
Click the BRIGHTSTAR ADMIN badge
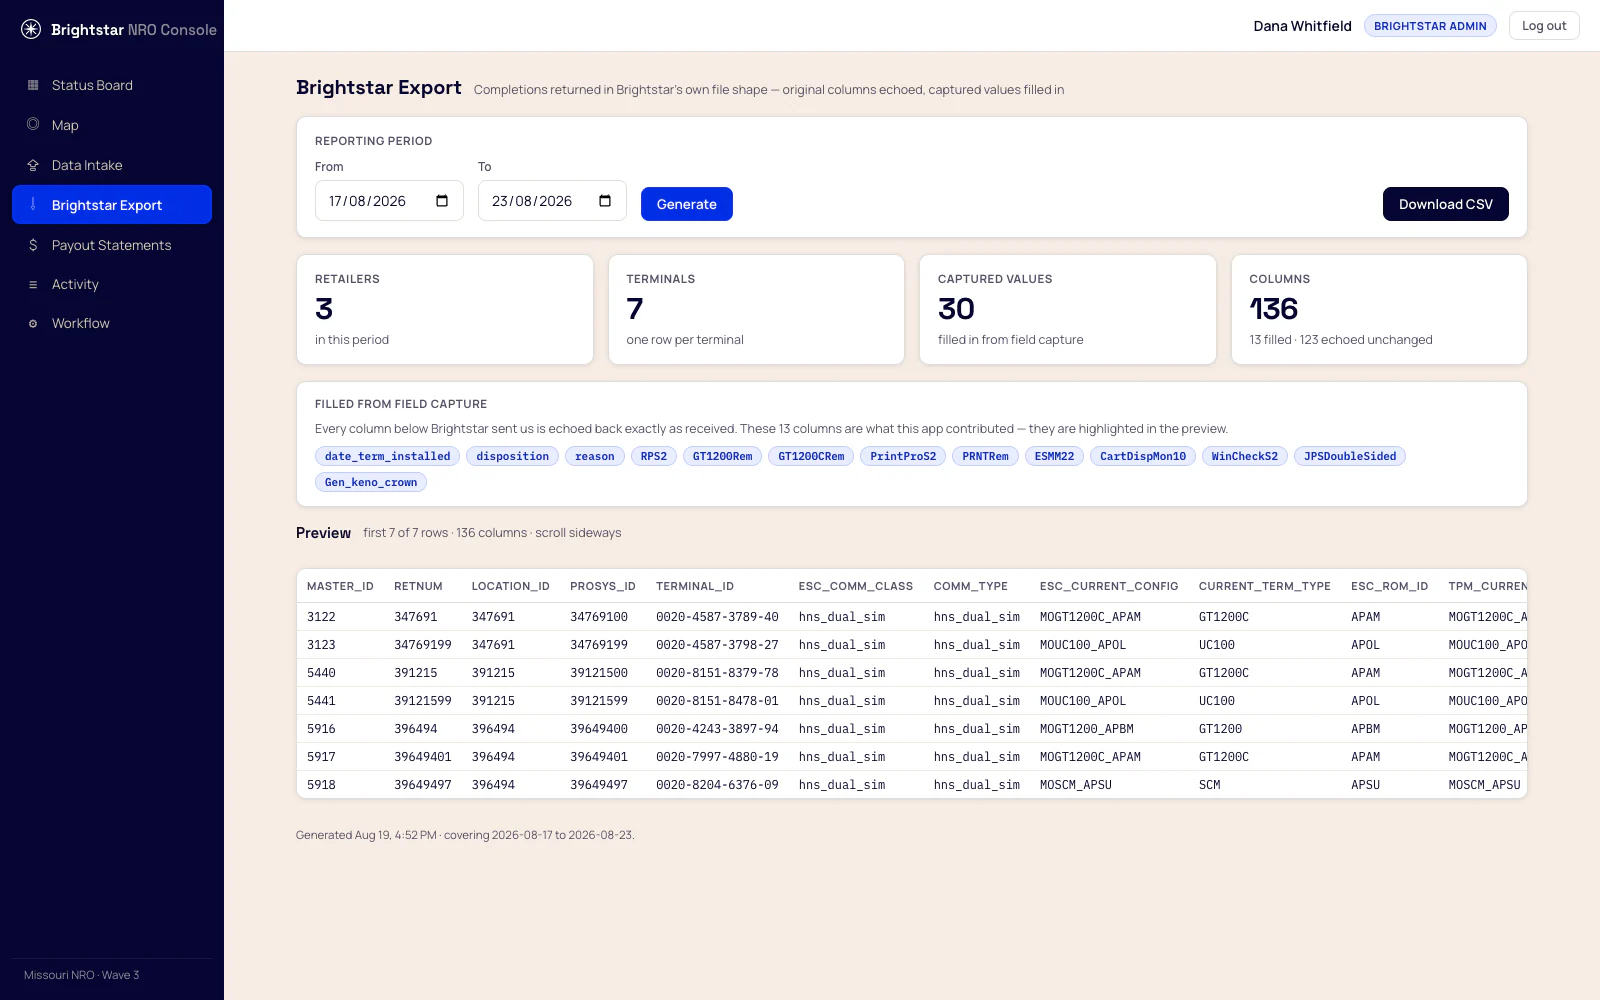[x=1430, y=26]
